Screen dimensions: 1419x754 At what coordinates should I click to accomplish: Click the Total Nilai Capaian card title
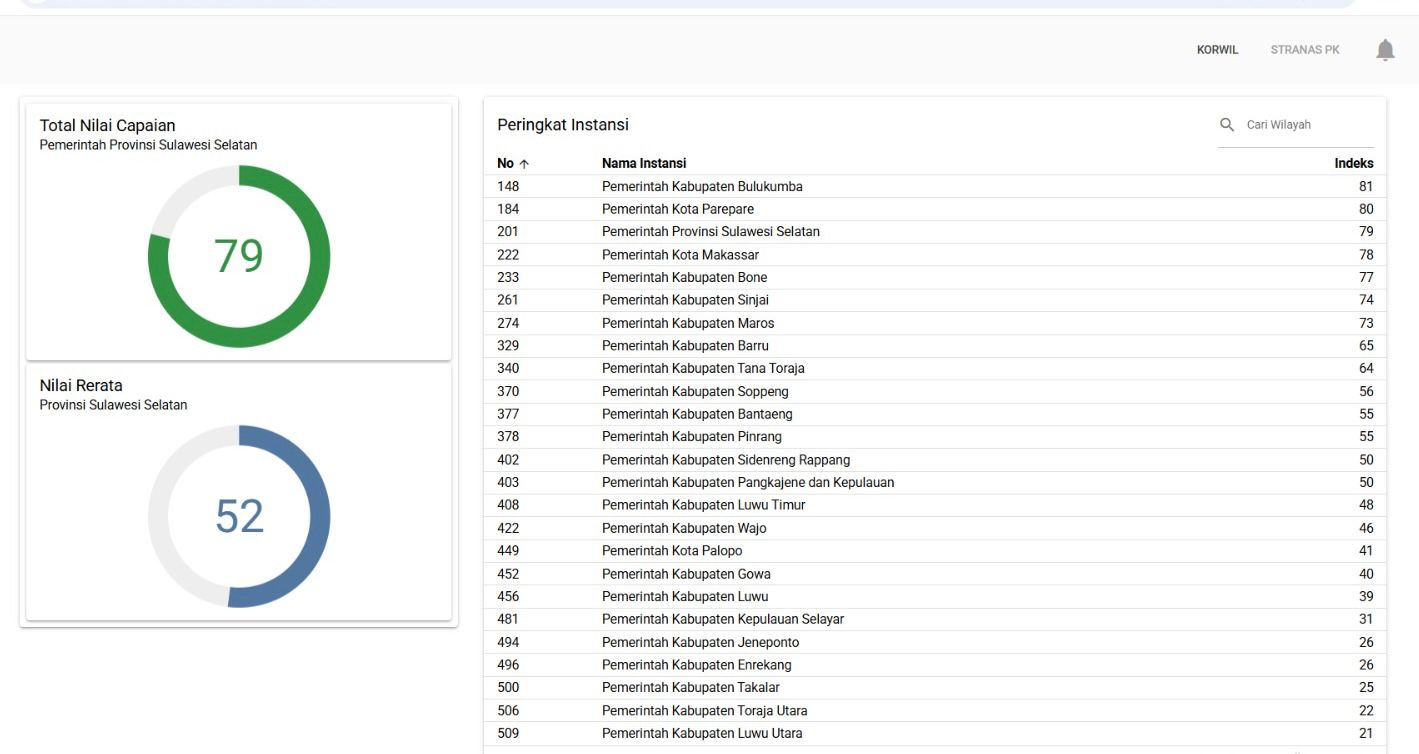pos(107,126)
